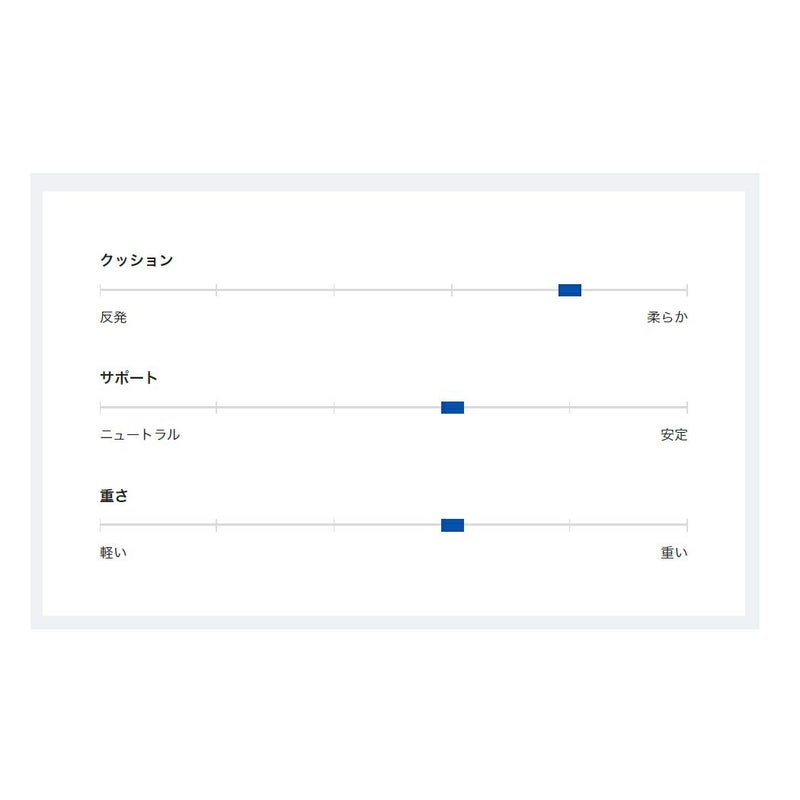This screenshot has width=800, height=800.
Task: Set 重さ slider to the 軽い end tick
Action: pyautogui.click(x=101, y=525)
